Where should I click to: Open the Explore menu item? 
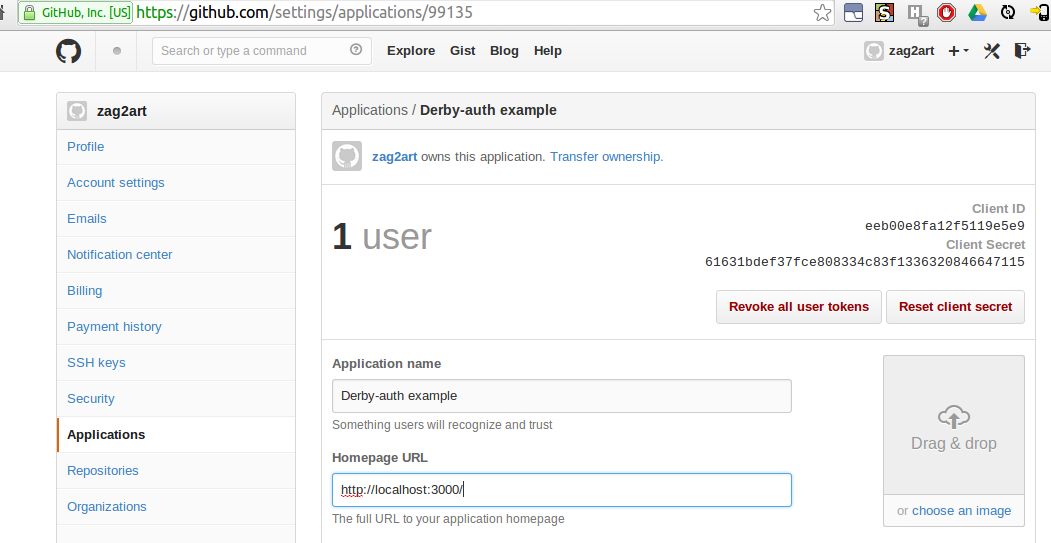pyautogui.click(x=411, y=51)
